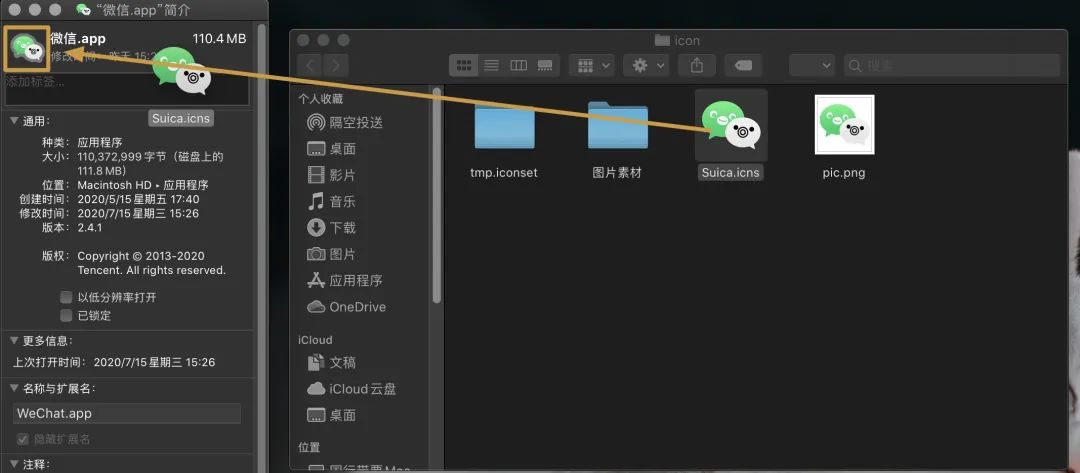This screenshot has width=1080, height=473.
Task: Click the version 2.4.1 value
Action: tap(90, 227)
